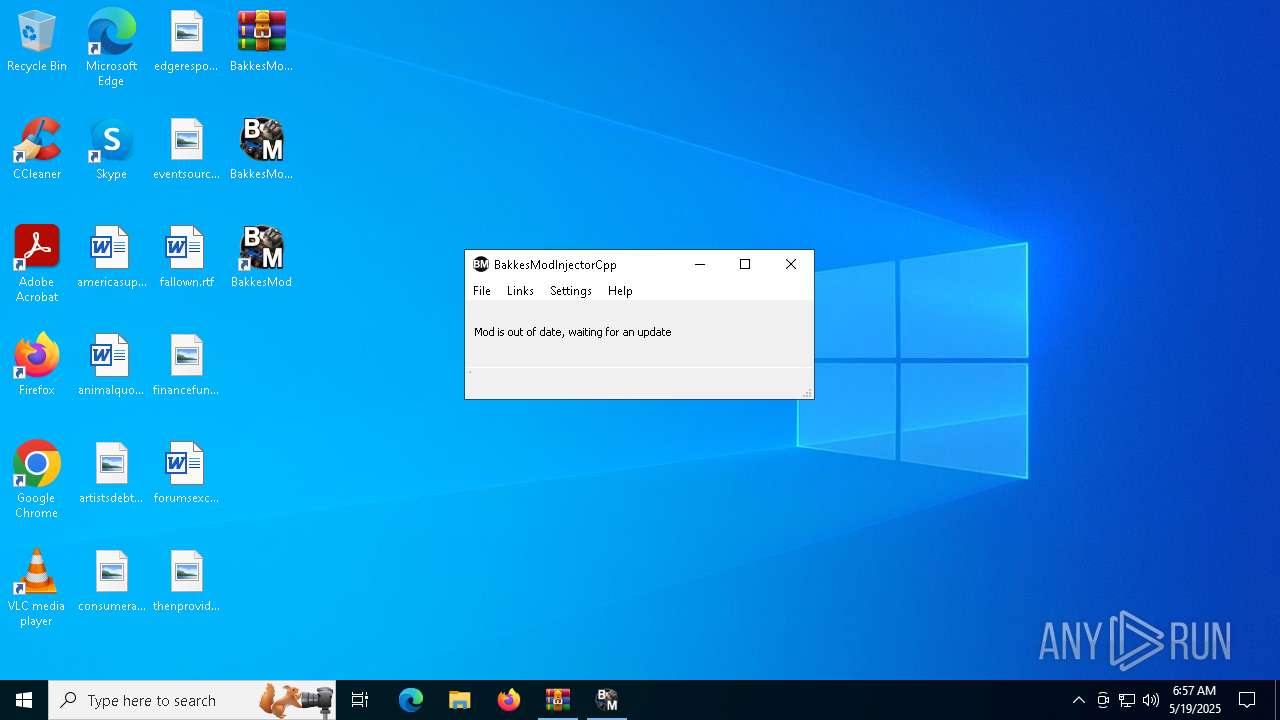Select the animalquo... Word document
1280x720 pixels.
click(x=111, y=366)
